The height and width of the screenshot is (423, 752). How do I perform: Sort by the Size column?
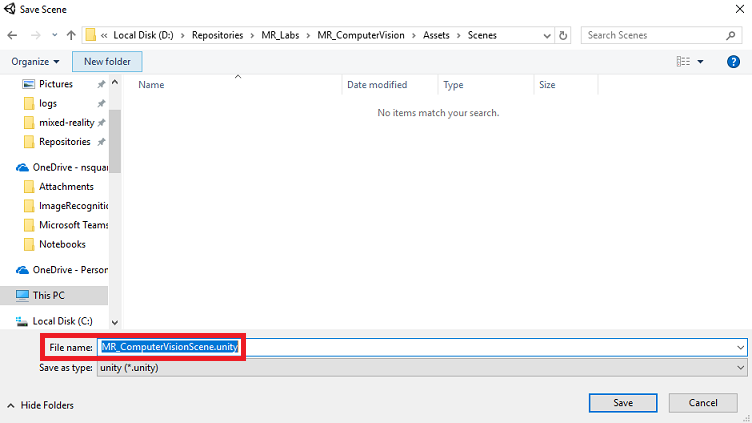coord(547,85)
